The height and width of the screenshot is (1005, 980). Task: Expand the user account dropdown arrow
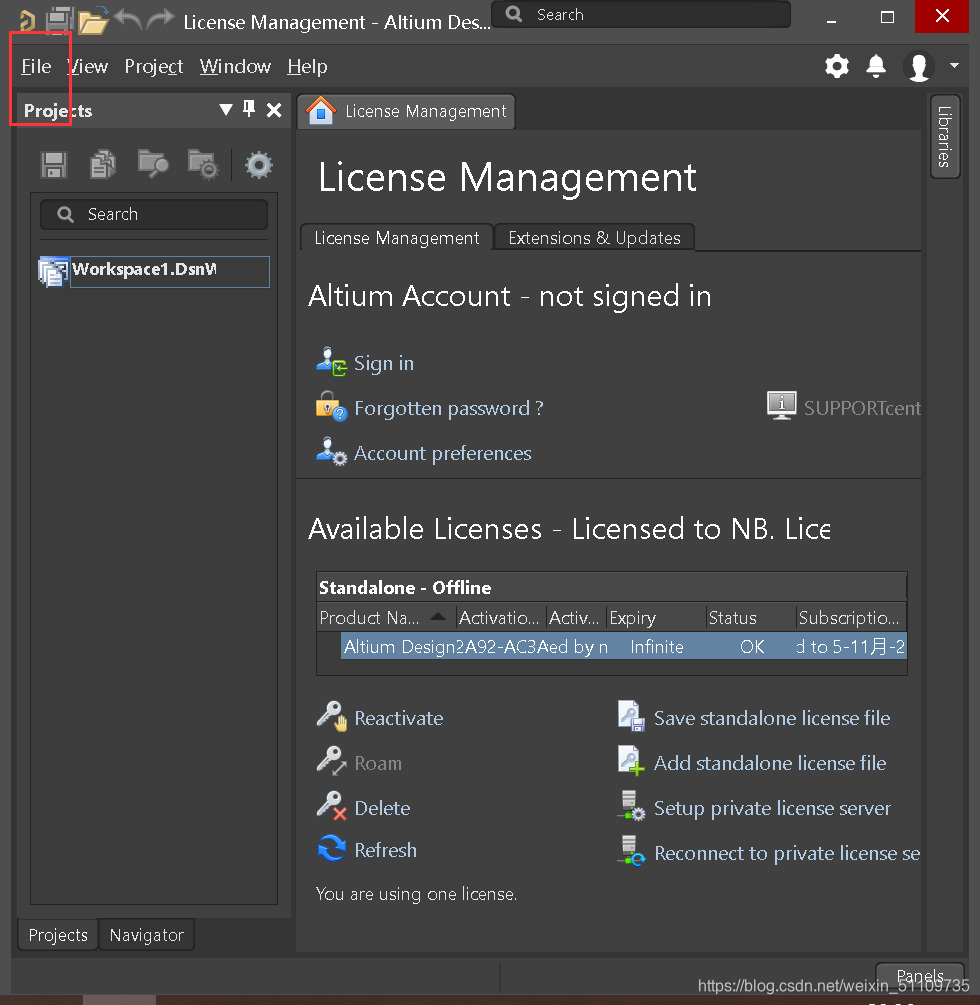[954, 65]
